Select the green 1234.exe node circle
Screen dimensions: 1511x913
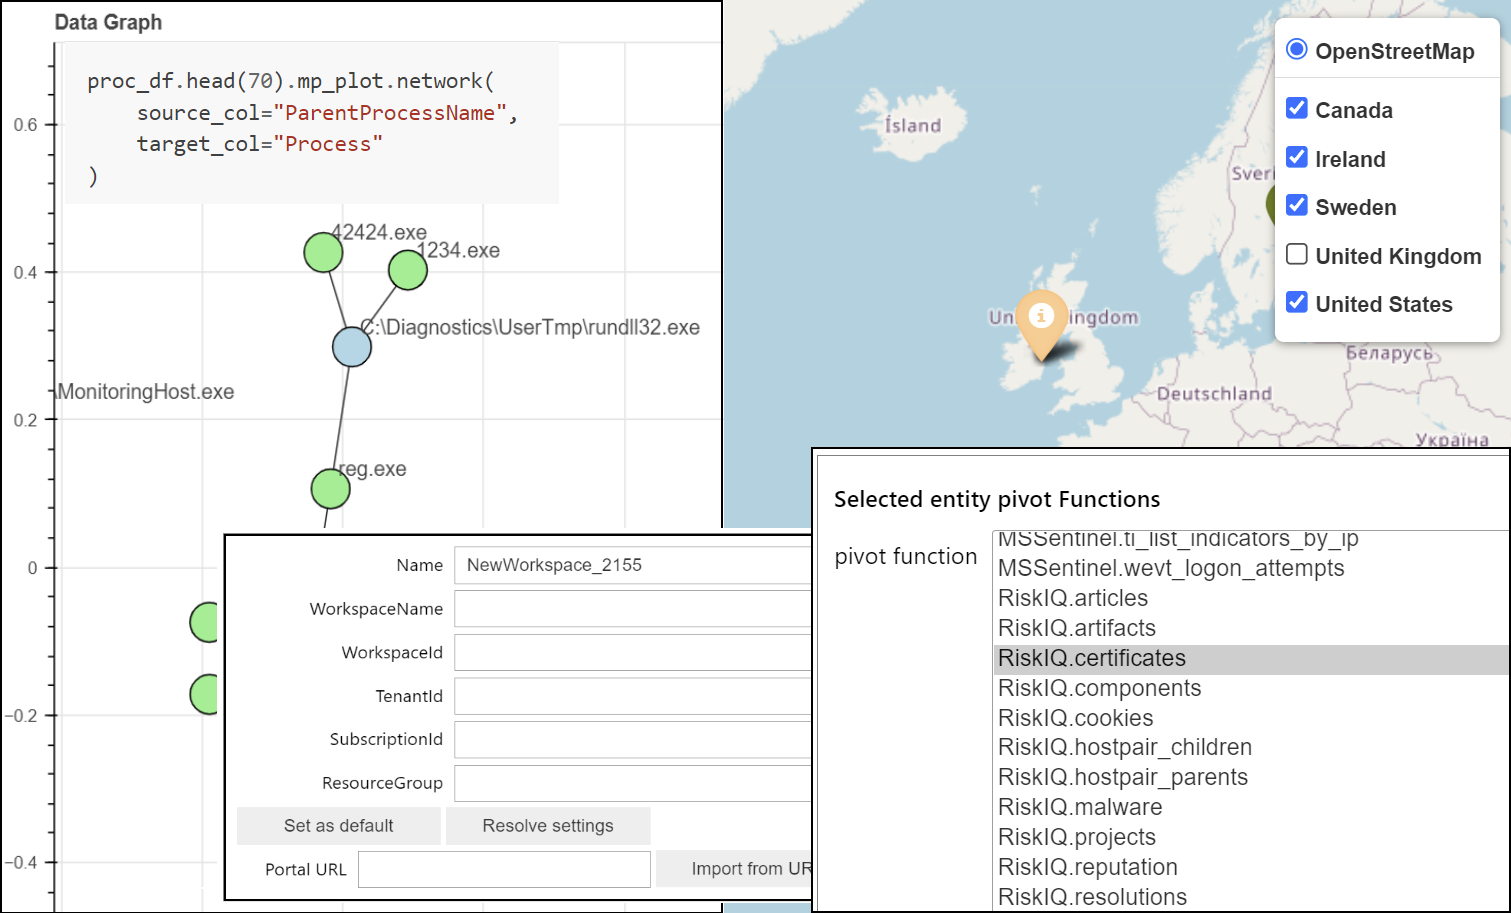(x=408, y=270)
